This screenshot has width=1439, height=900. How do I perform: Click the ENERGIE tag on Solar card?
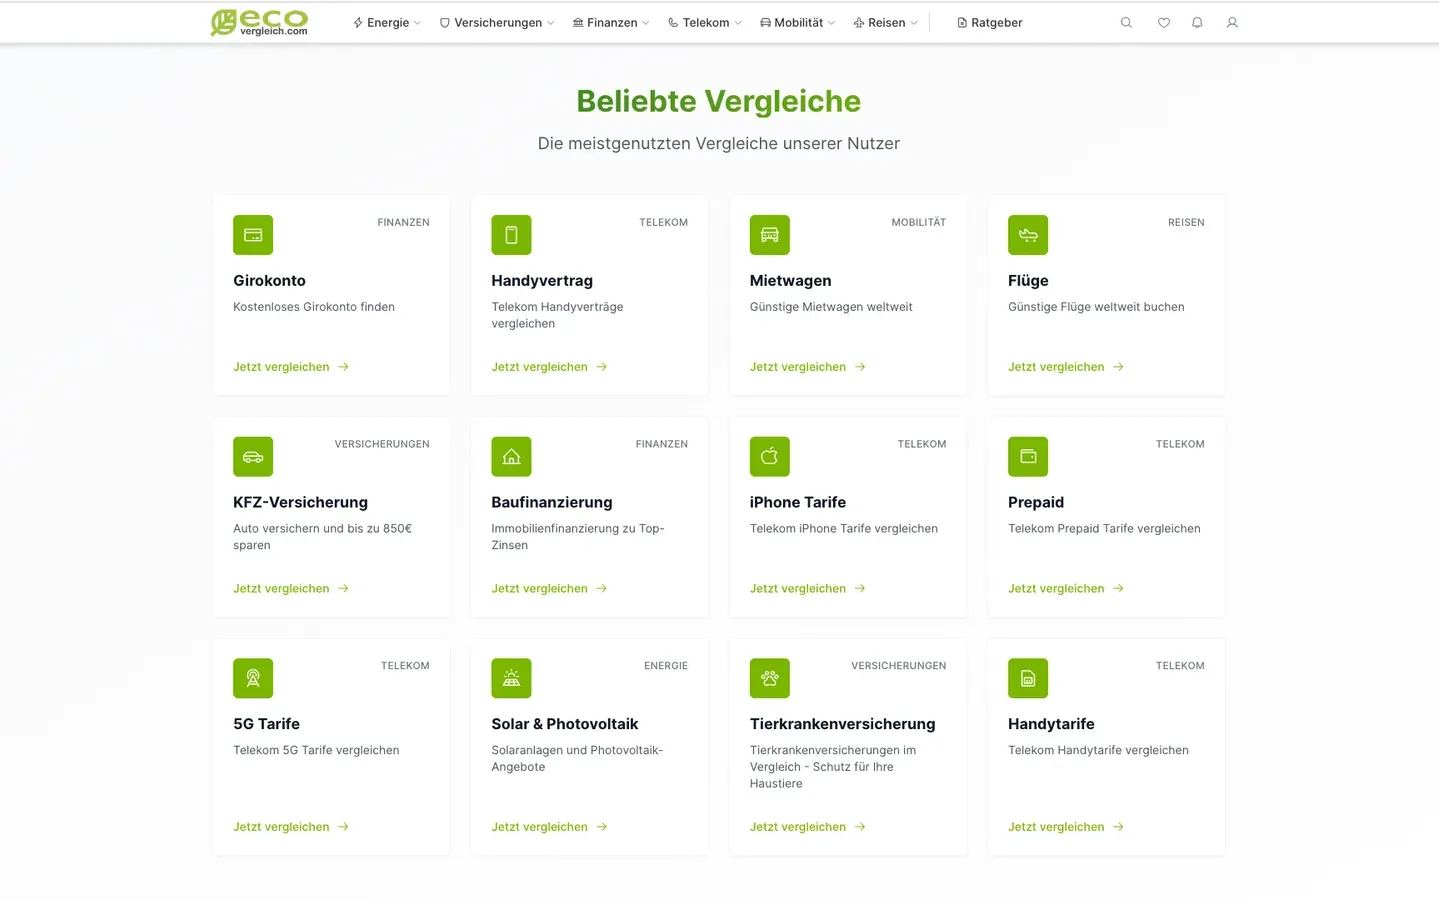666,665
